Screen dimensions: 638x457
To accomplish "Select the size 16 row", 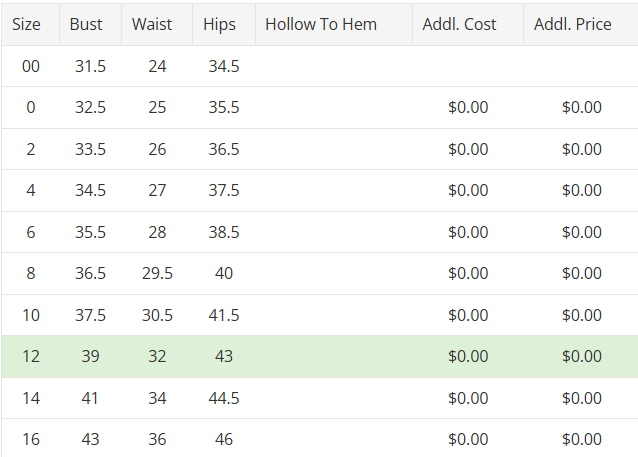I will pos(31,439).
